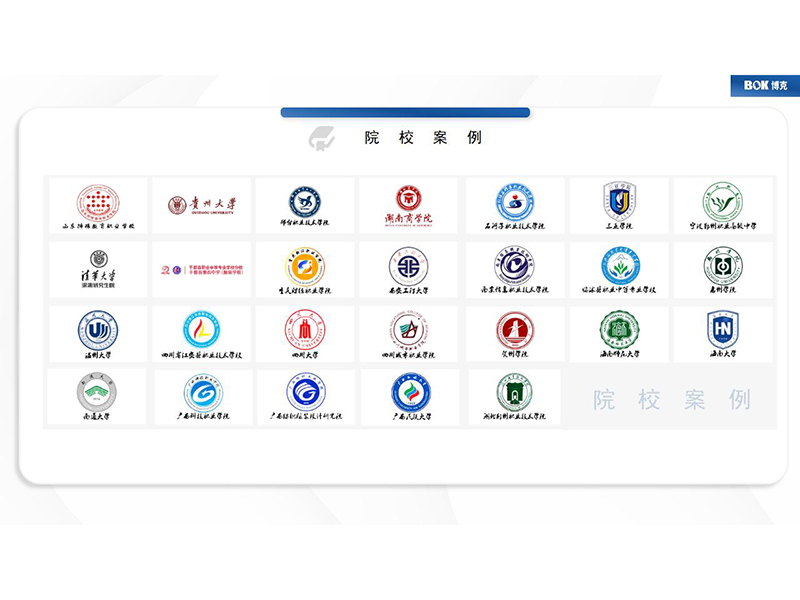The image size is (800, 600).
Task: Open the 三亚学院 shield logo
Action: coord(619,201)
